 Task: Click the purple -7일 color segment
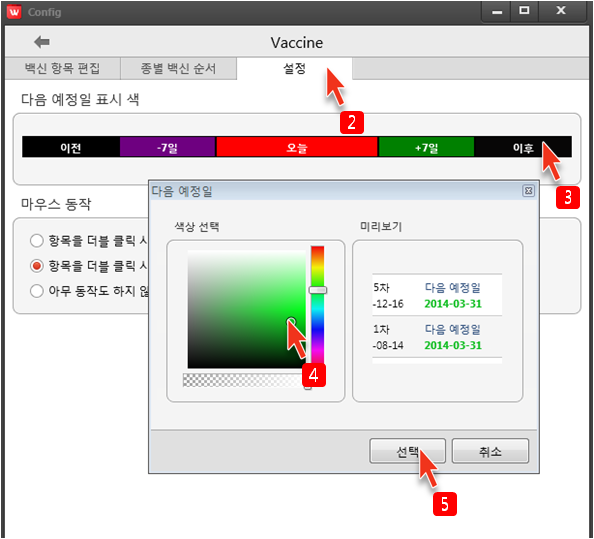(167, 147)
